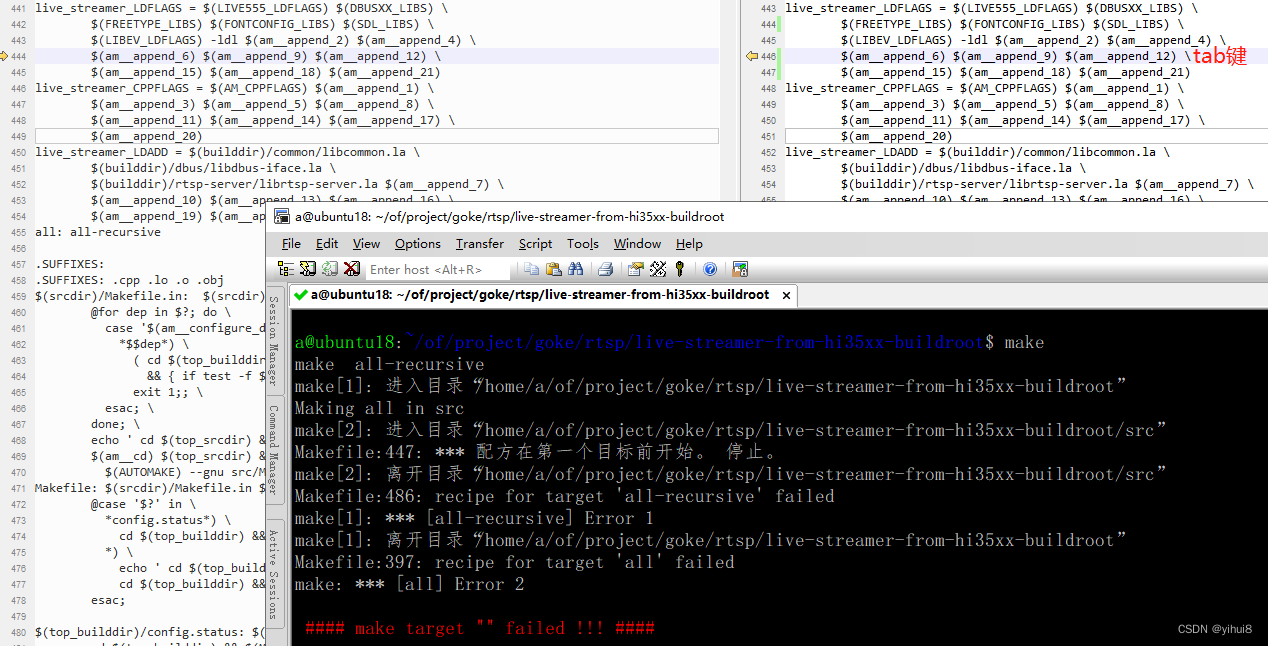Click the 'done; \' line 469

point(115,424)
